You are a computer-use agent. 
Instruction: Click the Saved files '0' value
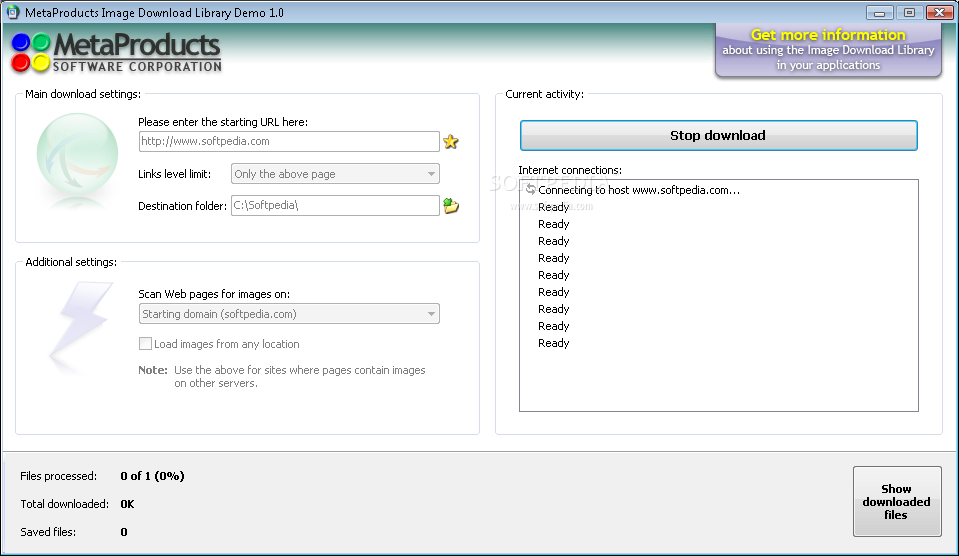(124, 532)
